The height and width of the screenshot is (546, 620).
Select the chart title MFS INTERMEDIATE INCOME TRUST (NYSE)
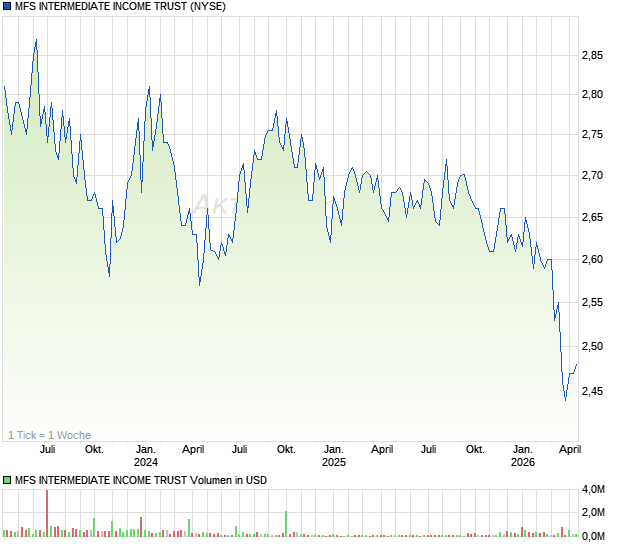pos(120,6)
